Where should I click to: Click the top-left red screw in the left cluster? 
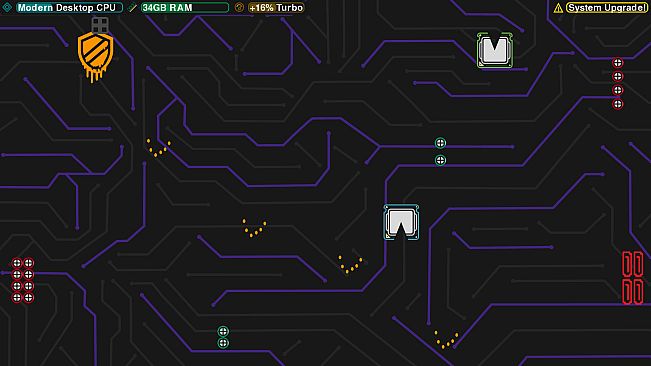point(17,263)
